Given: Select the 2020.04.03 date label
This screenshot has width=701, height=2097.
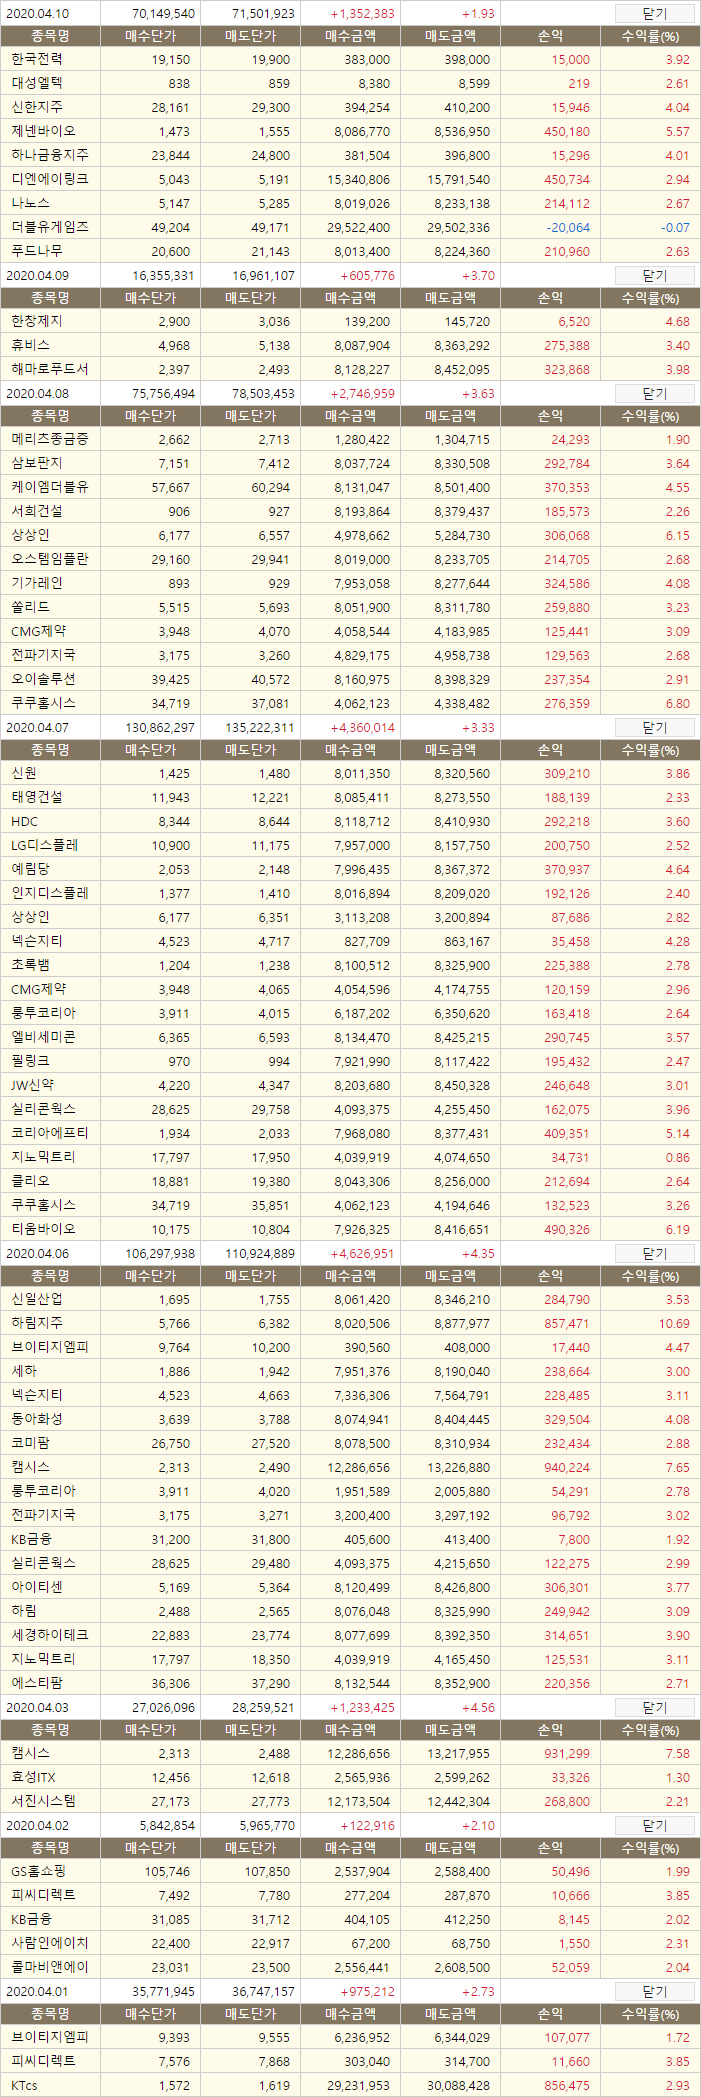Looking at the screenshot, I should [38, 1708].
